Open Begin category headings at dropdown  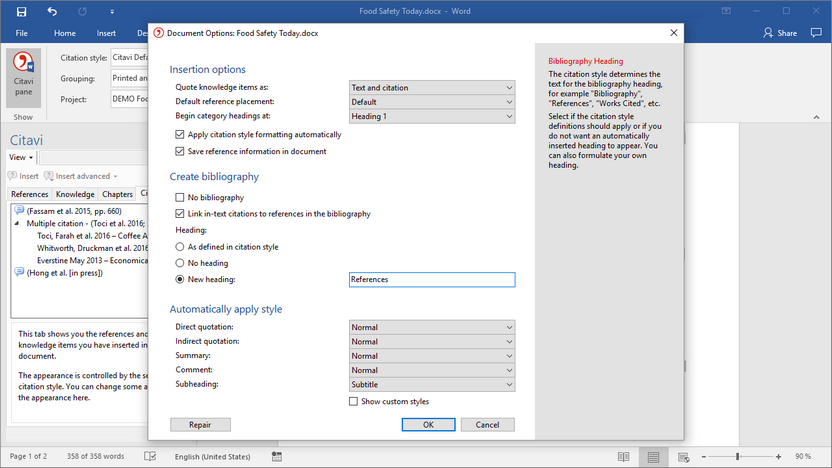[432, 116]
